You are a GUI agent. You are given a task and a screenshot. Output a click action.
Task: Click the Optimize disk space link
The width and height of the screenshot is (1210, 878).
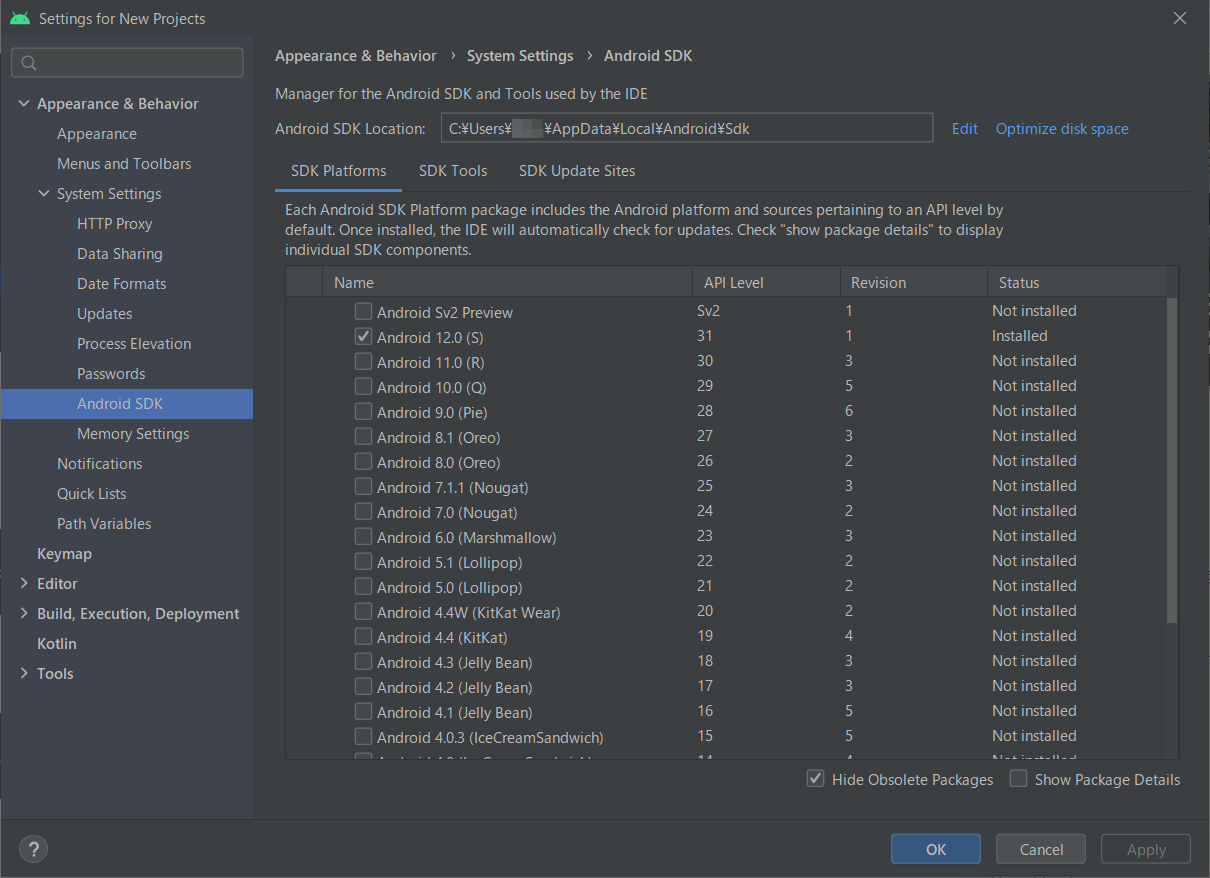pyautogui.click(x=1061, y=129)
